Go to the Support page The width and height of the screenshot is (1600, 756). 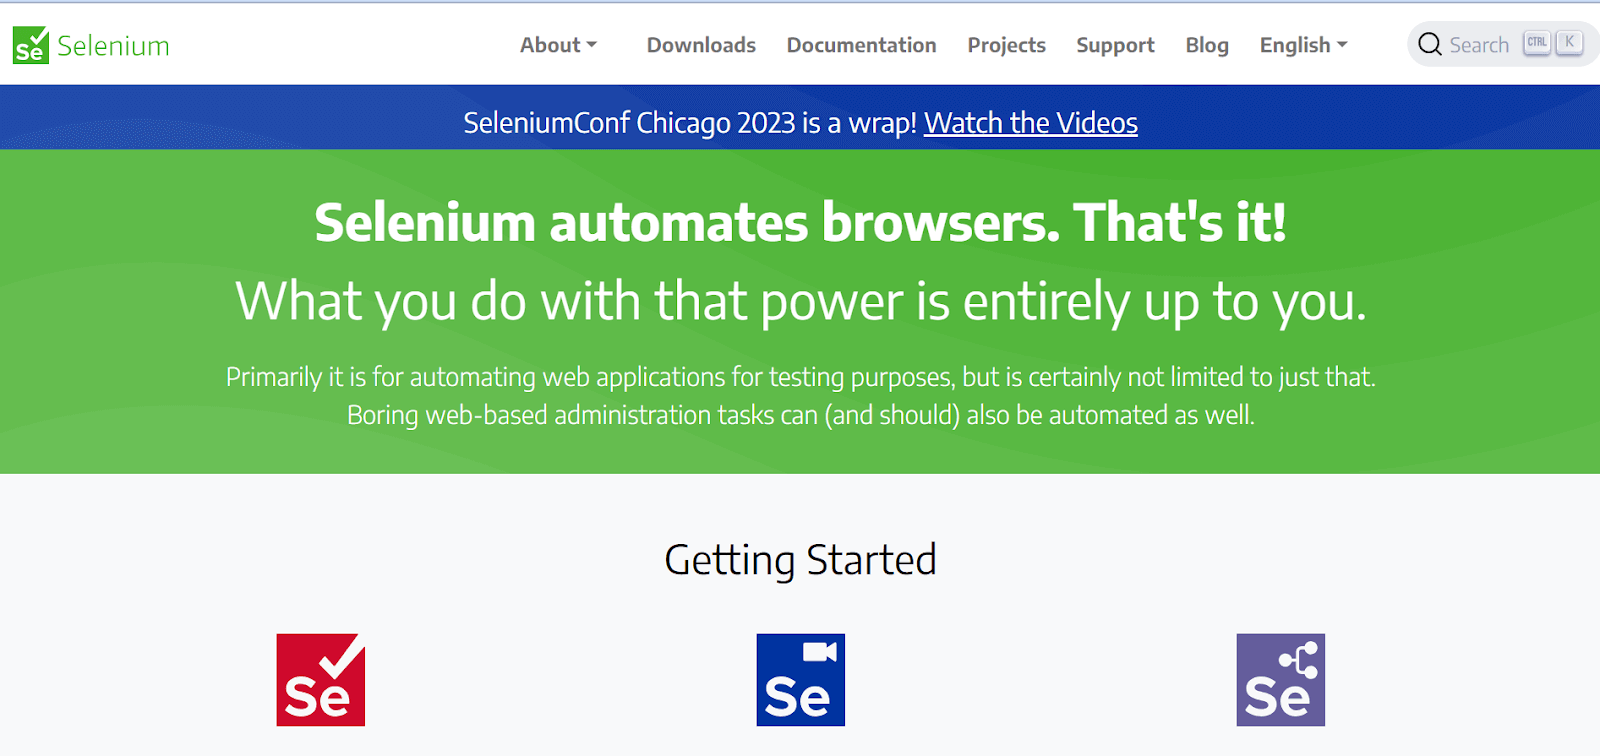click(1115, 44)
